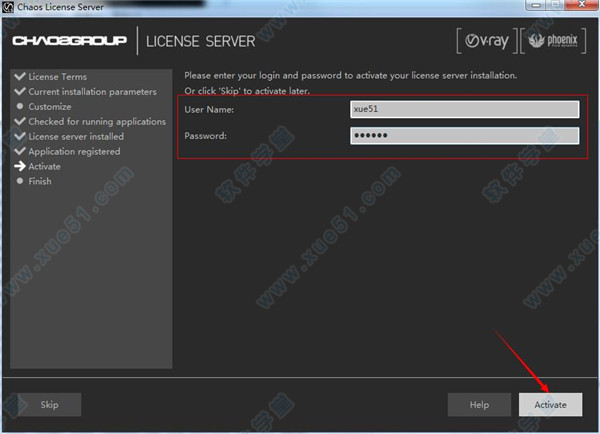Click arrow icon beside Activate step

20,166
